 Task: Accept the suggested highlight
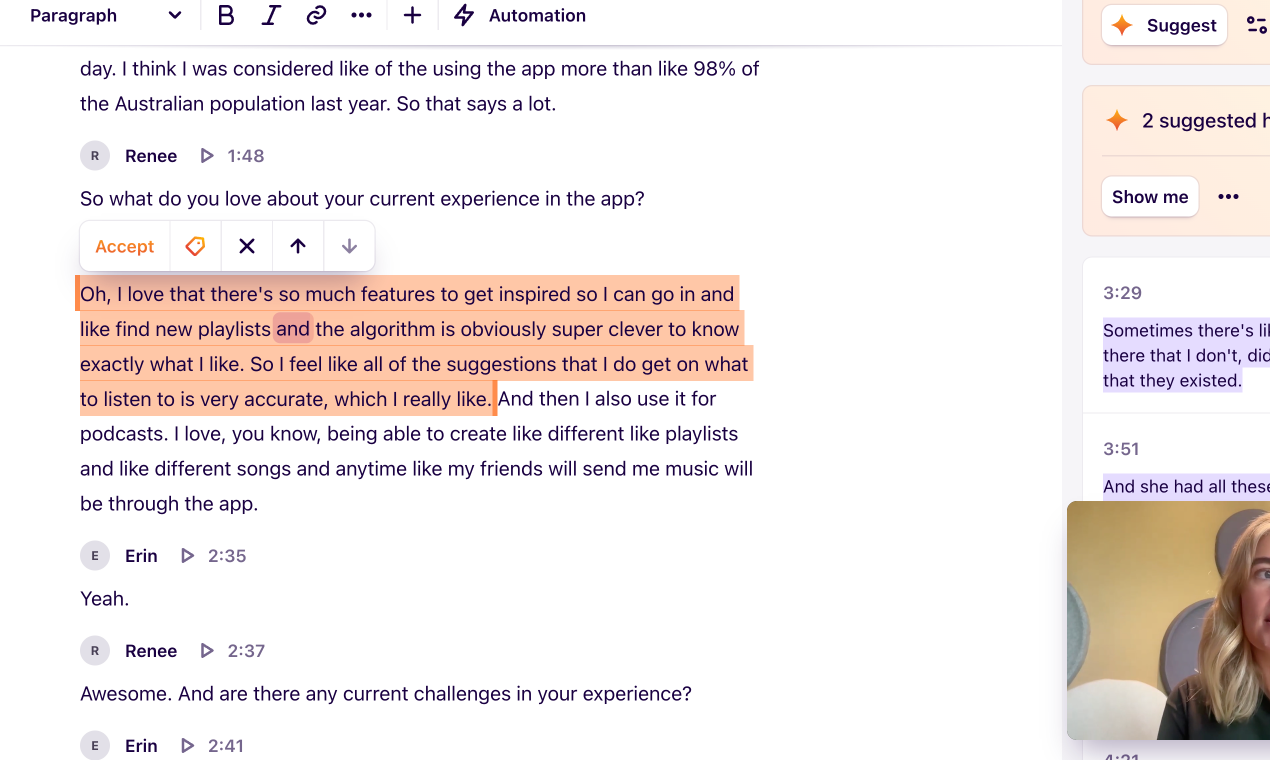point(124,246)
